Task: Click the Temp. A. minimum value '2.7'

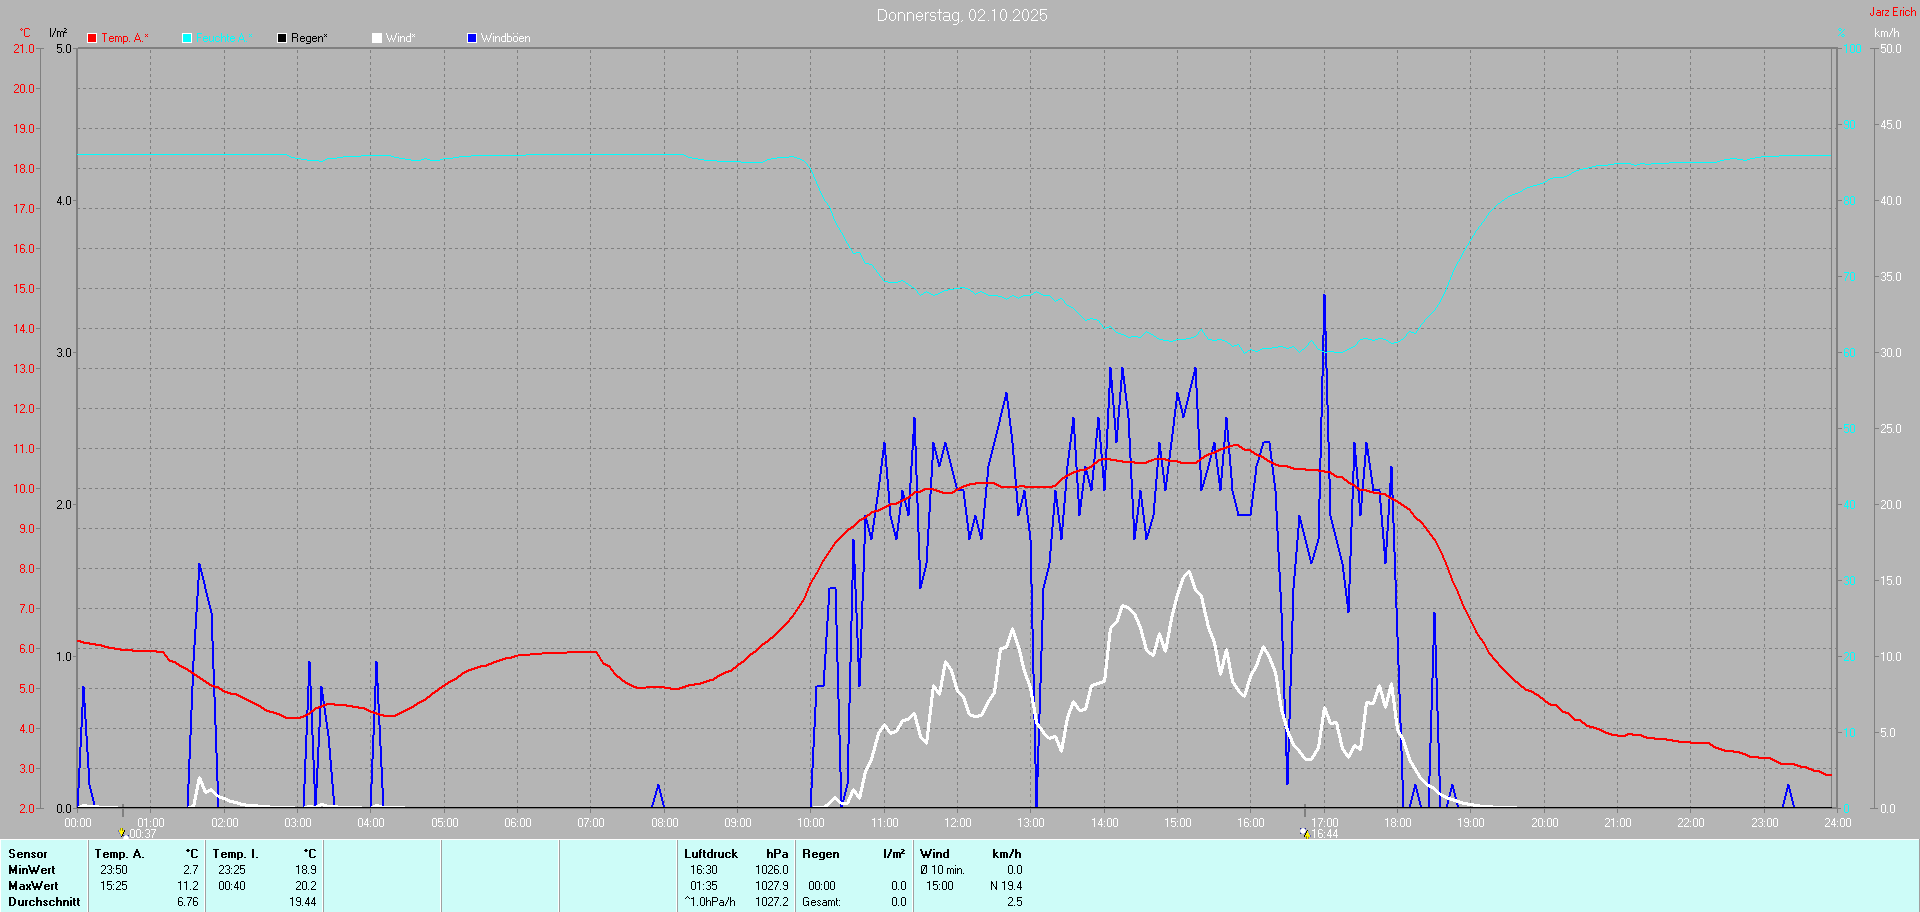Action: (191, 870)
